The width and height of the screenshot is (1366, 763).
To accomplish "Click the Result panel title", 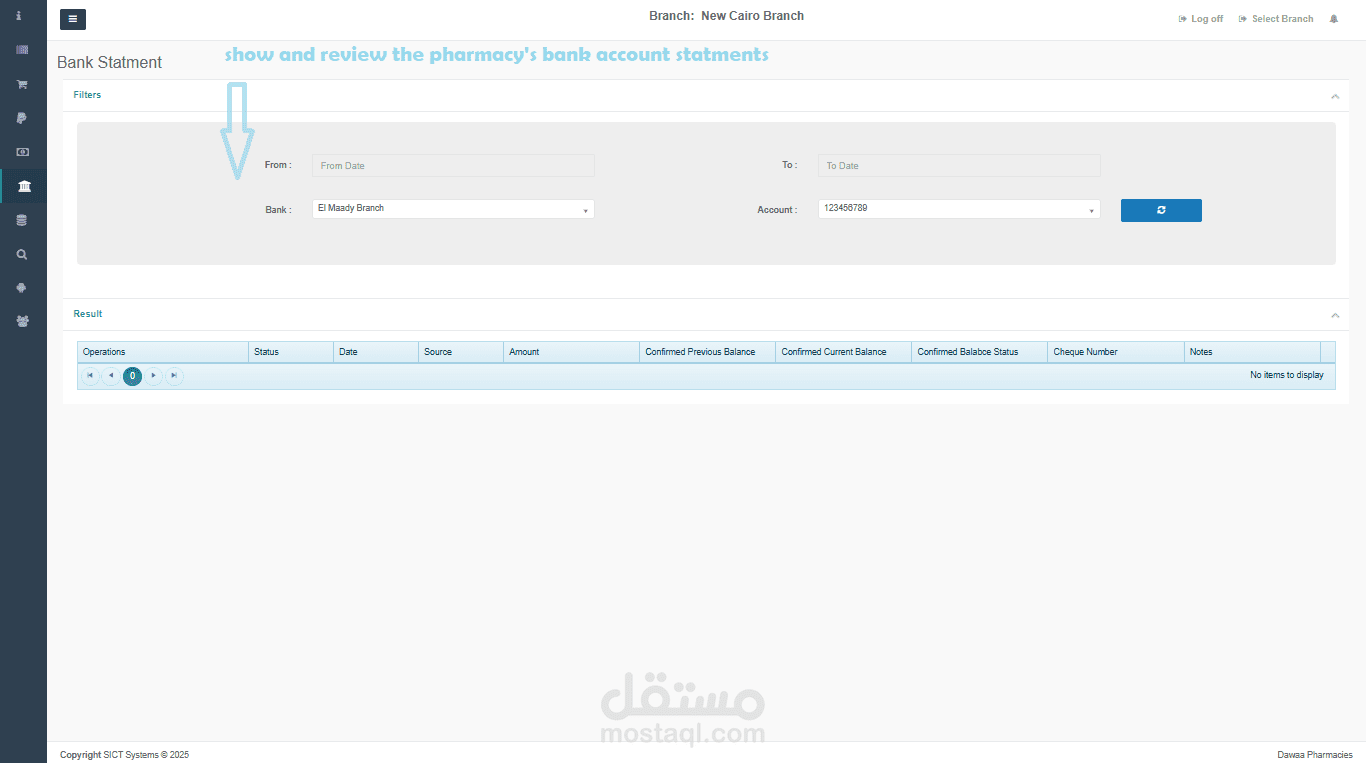I will point(88,314).
